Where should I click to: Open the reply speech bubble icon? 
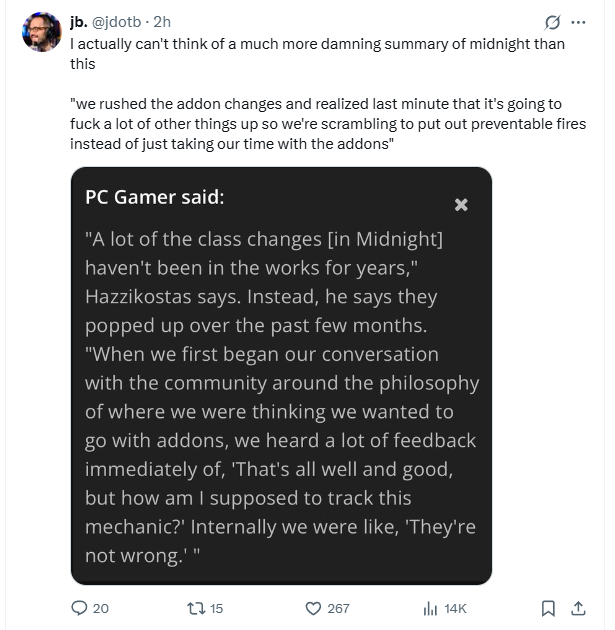(x=79, y=608)
